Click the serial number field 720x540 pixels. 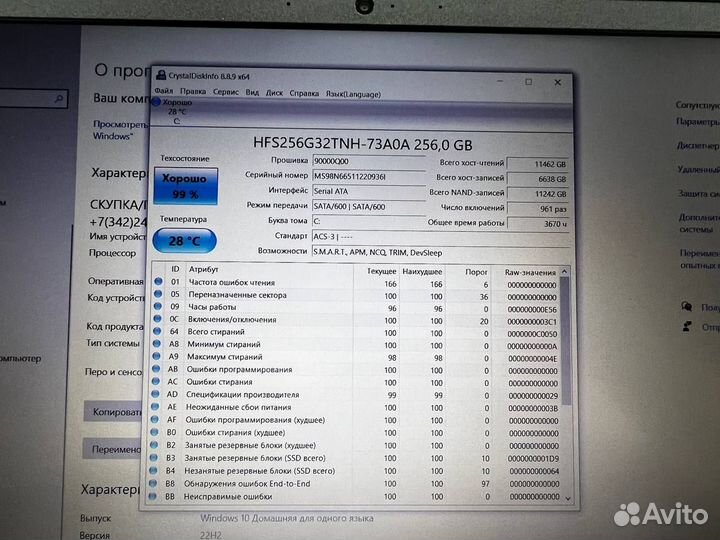click(x=369, y=177)
